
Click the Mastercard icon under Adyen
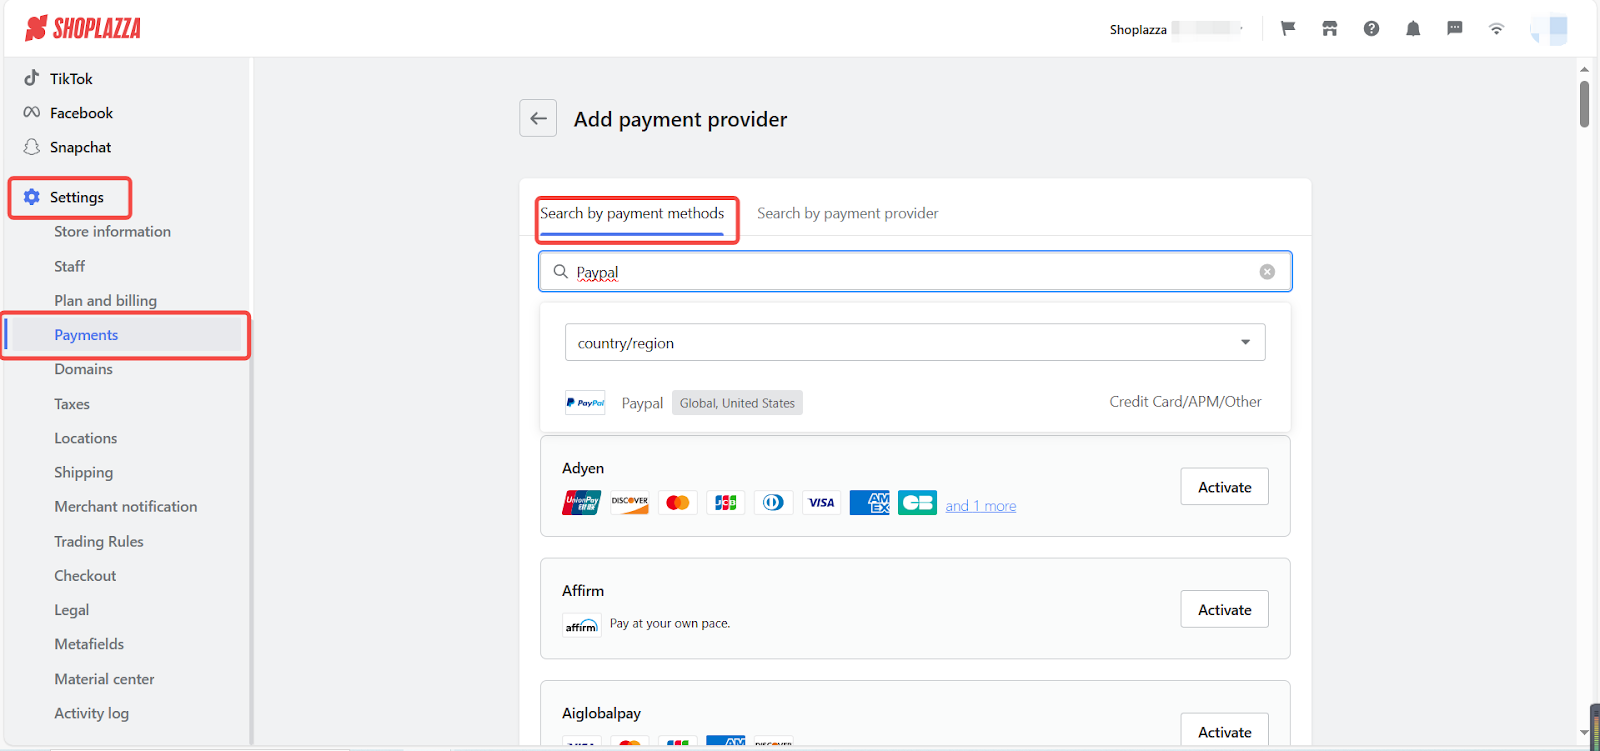(x=678, y=502)
